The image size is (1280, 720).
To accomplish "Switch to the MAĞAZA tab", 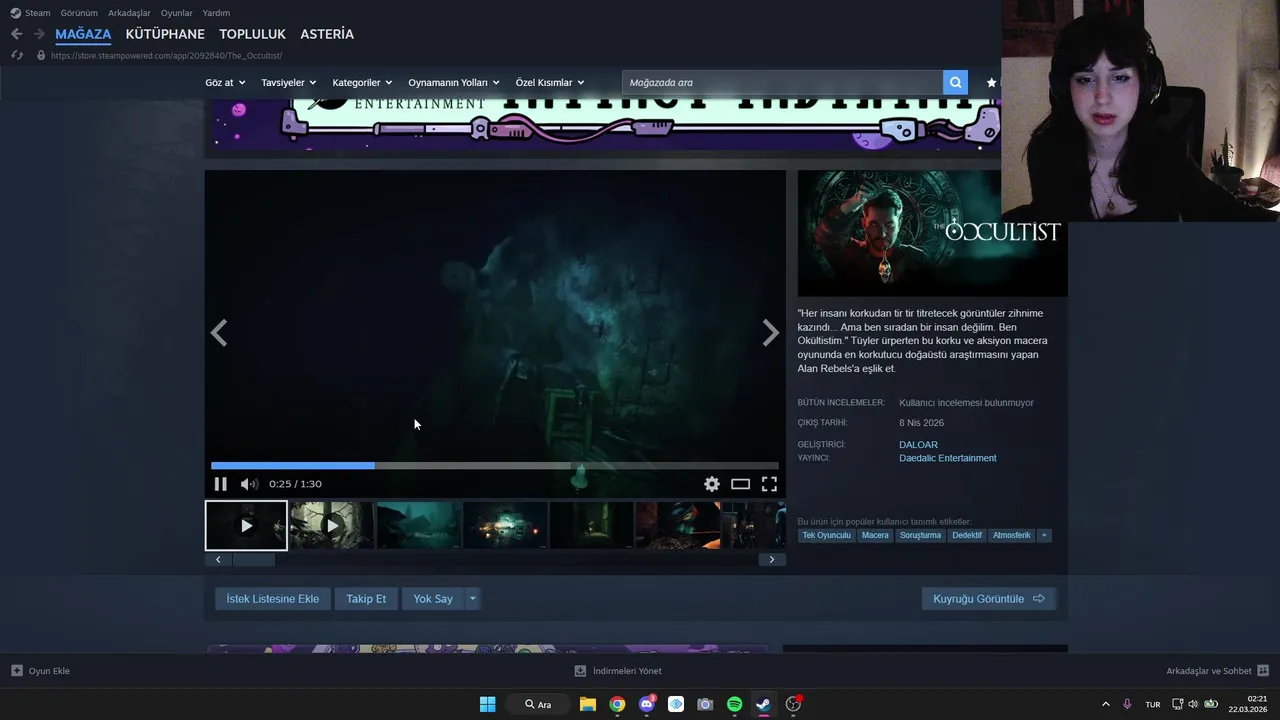I will [x=83, y=34].
